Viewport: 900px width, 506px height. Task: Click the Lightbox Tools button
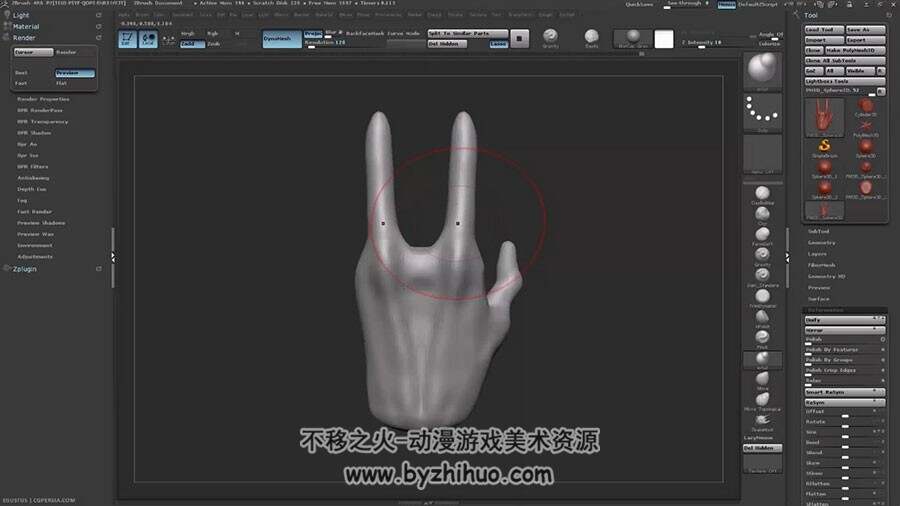[x=845, y=81]
